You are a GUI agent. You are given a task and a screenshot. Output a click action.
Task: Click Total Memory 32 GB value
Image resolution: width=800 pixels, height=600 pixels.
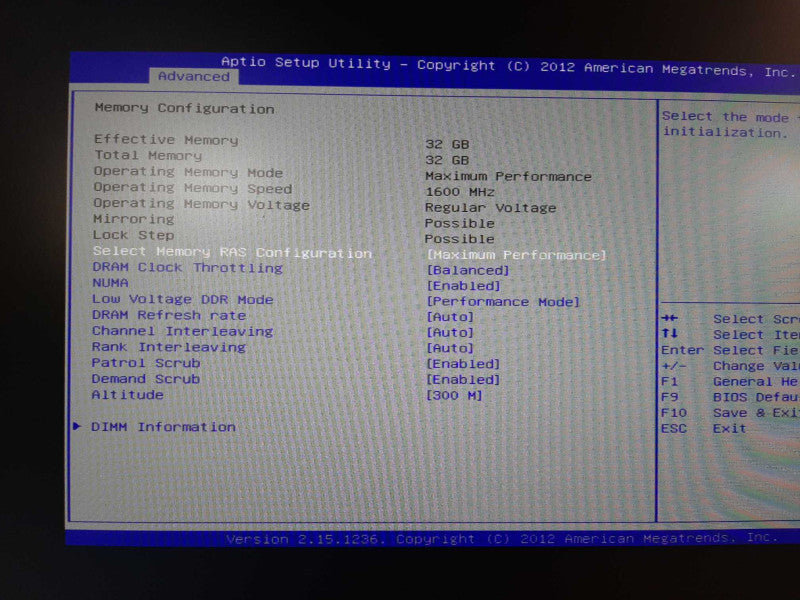(447, 160)
